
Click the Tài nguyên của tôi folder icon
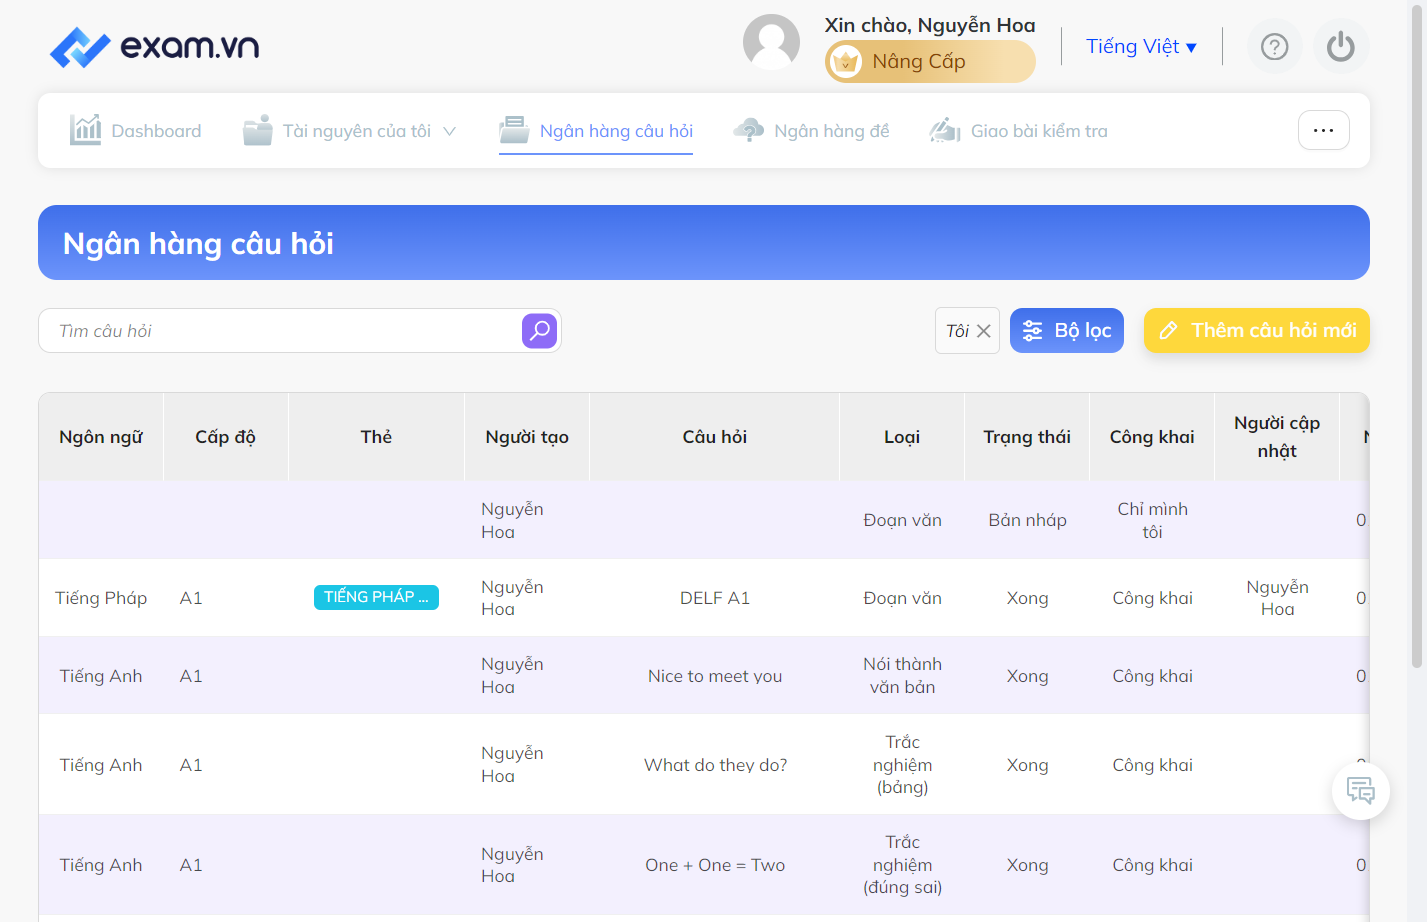click(257, 130)
